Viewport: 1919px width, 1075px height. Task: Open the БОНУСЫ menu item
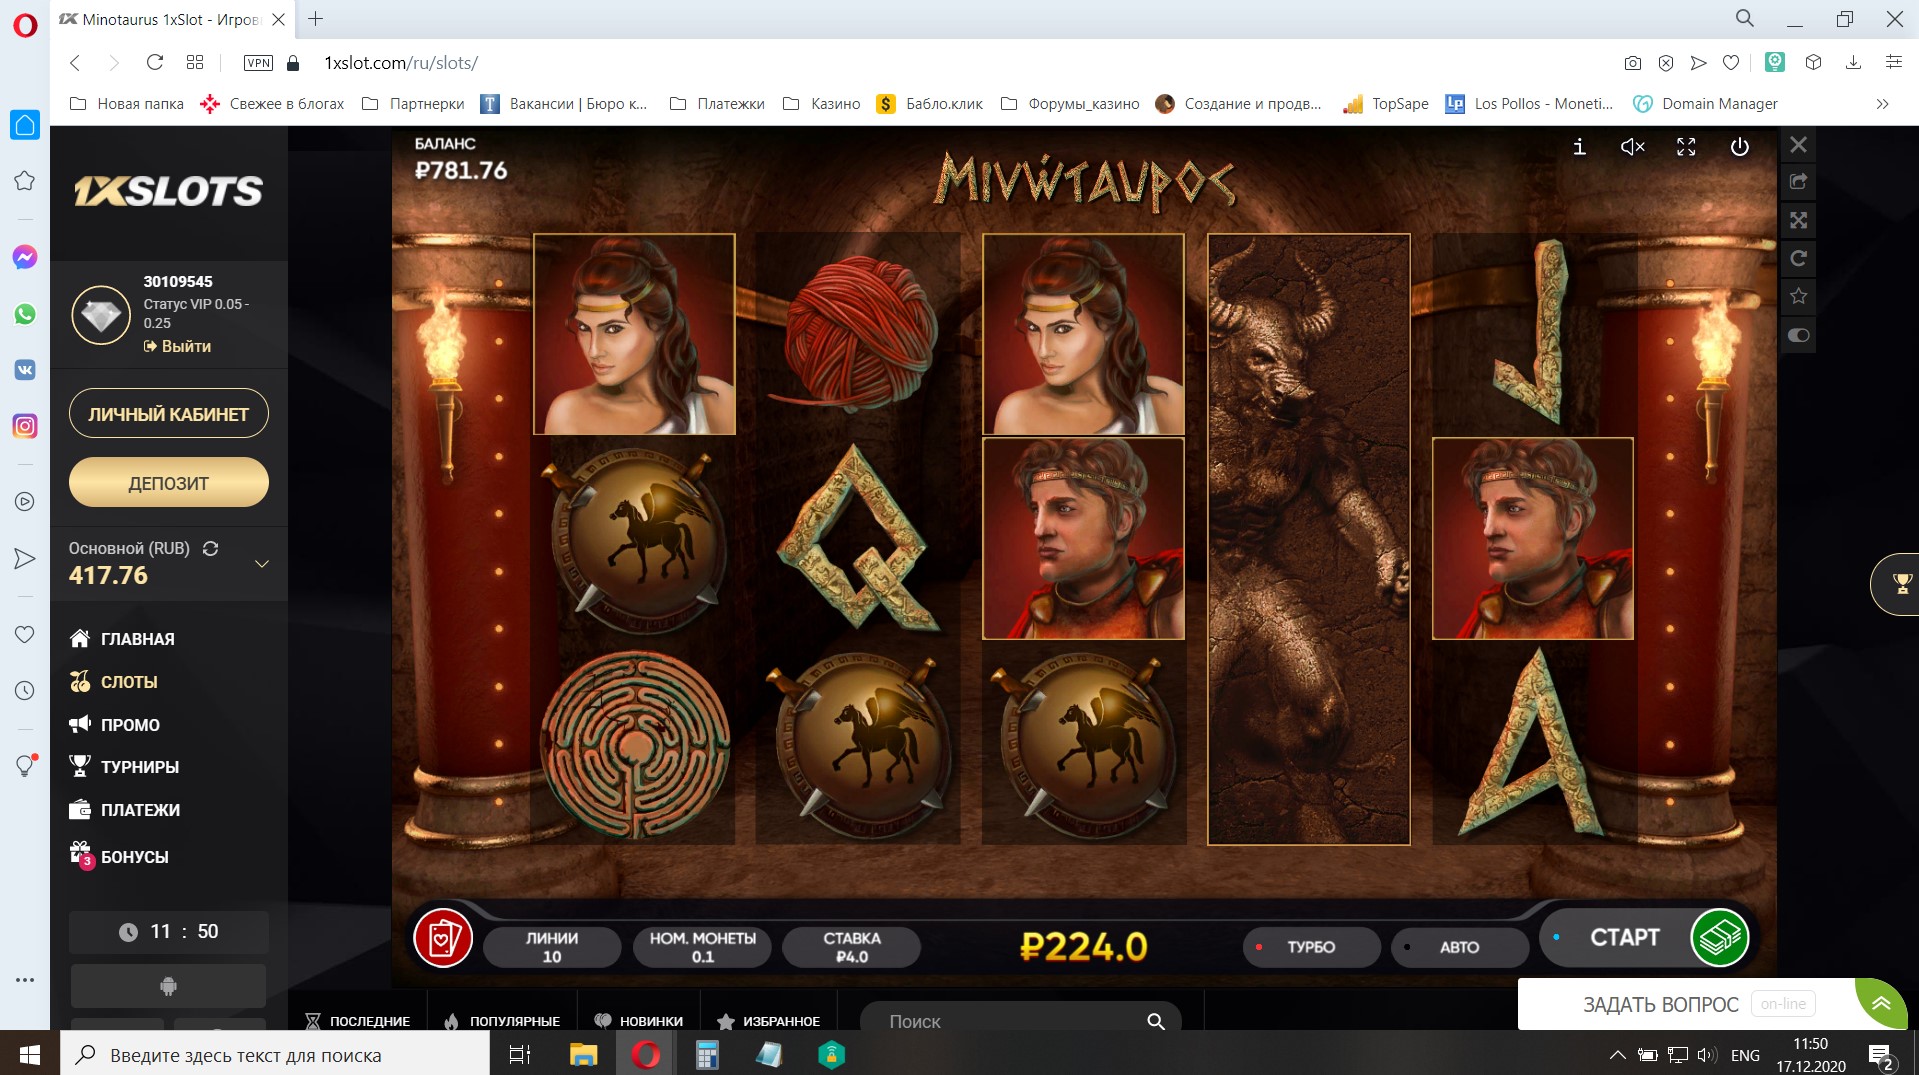[119, 856]
